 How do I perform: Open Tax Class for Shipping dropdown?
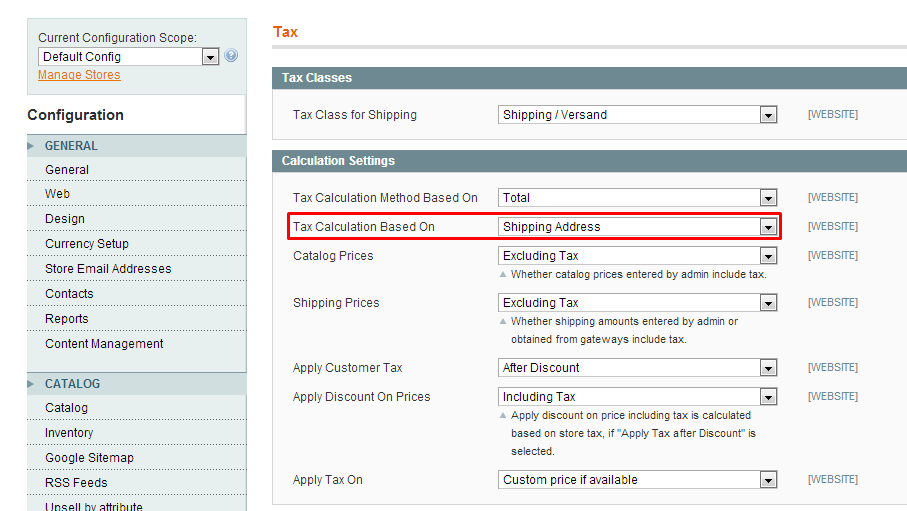637,115
